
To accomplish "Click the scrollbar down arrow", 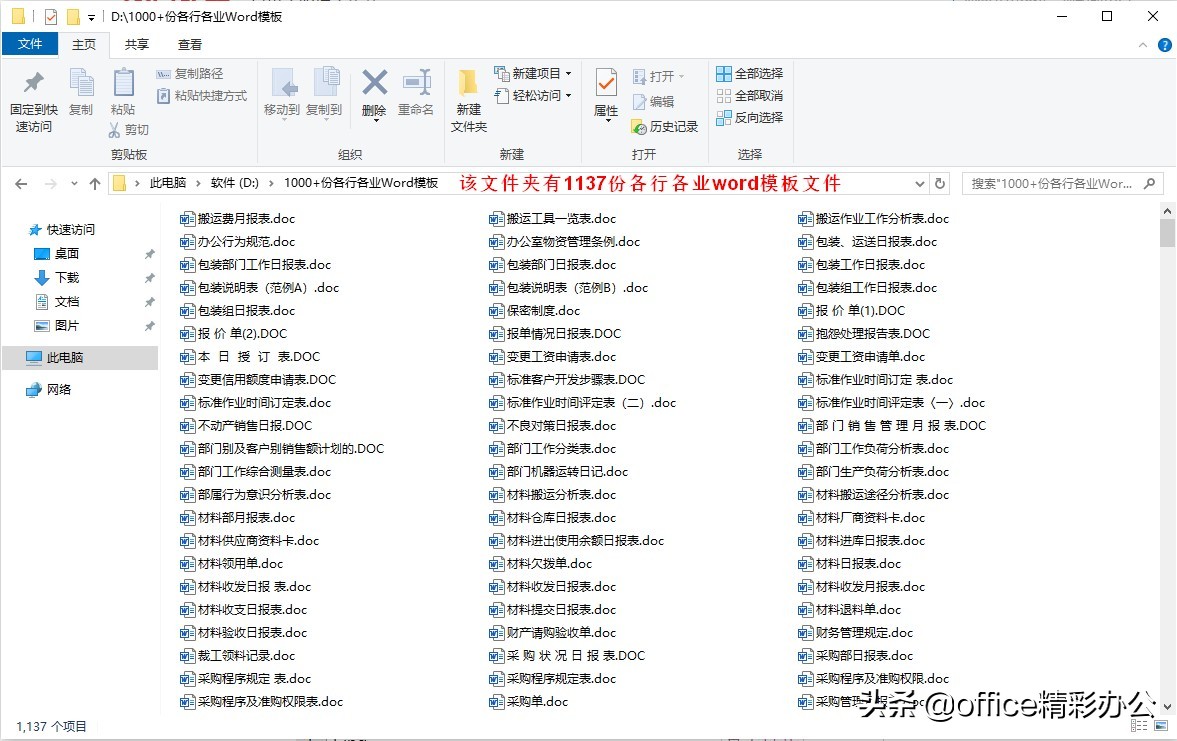I will click(x=1166, y=706).
